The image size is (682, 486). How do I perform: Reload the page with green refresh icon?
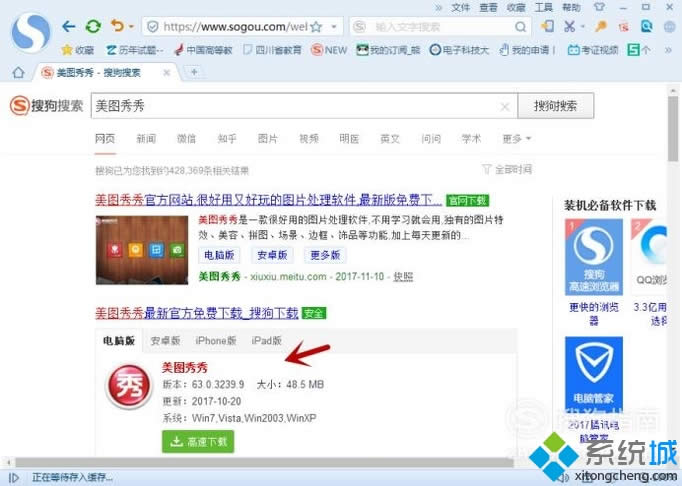coord(93,27)
